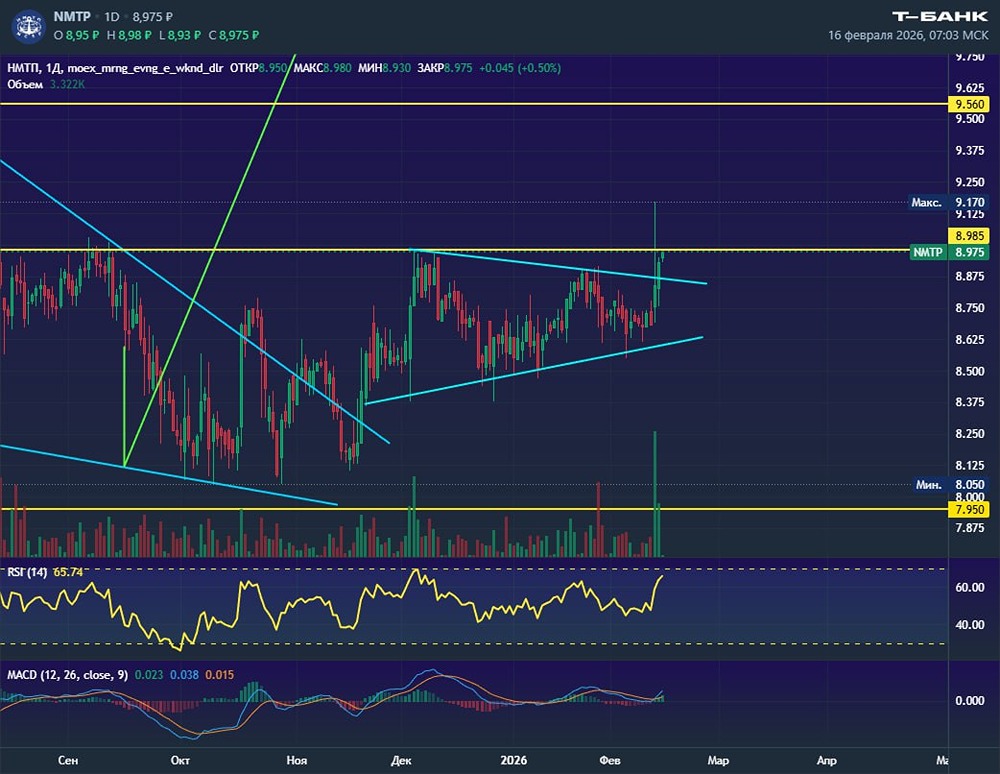Click the МИН 8.930 legend value
This screenshot has width=1000, height=774.
[x=384, y=68]
